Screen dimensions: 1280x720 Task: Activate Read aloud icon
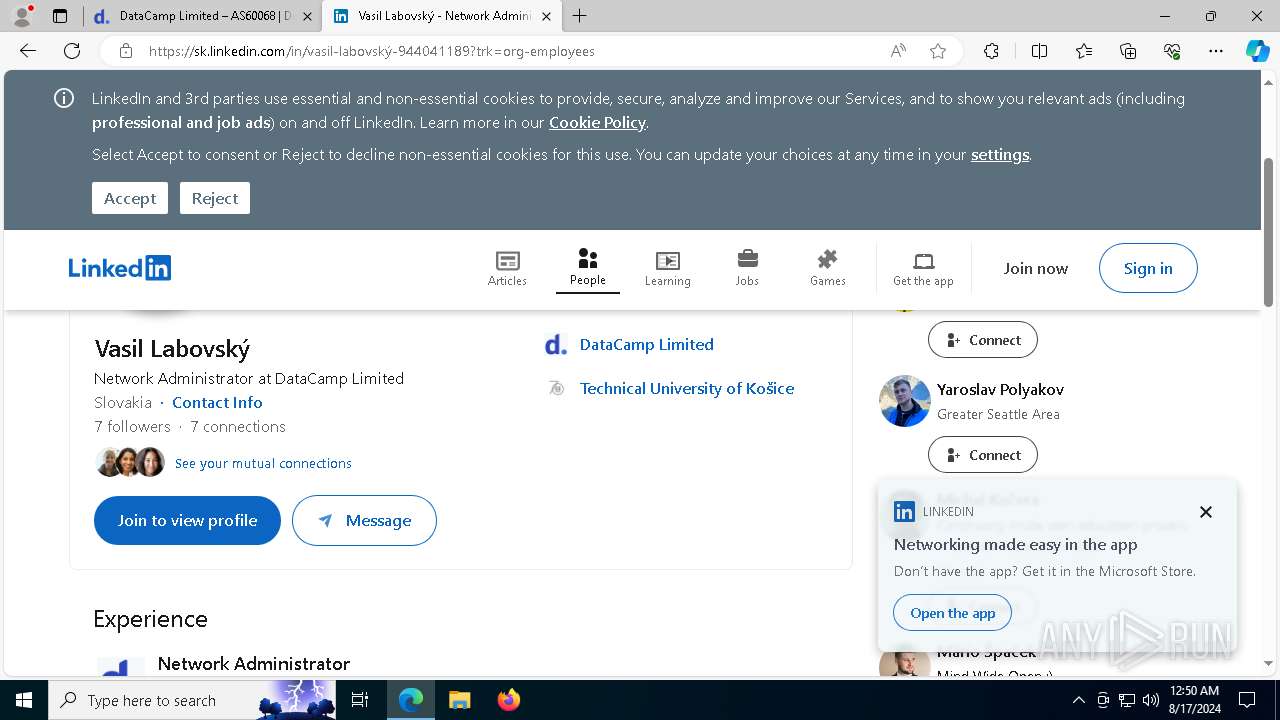898,51
